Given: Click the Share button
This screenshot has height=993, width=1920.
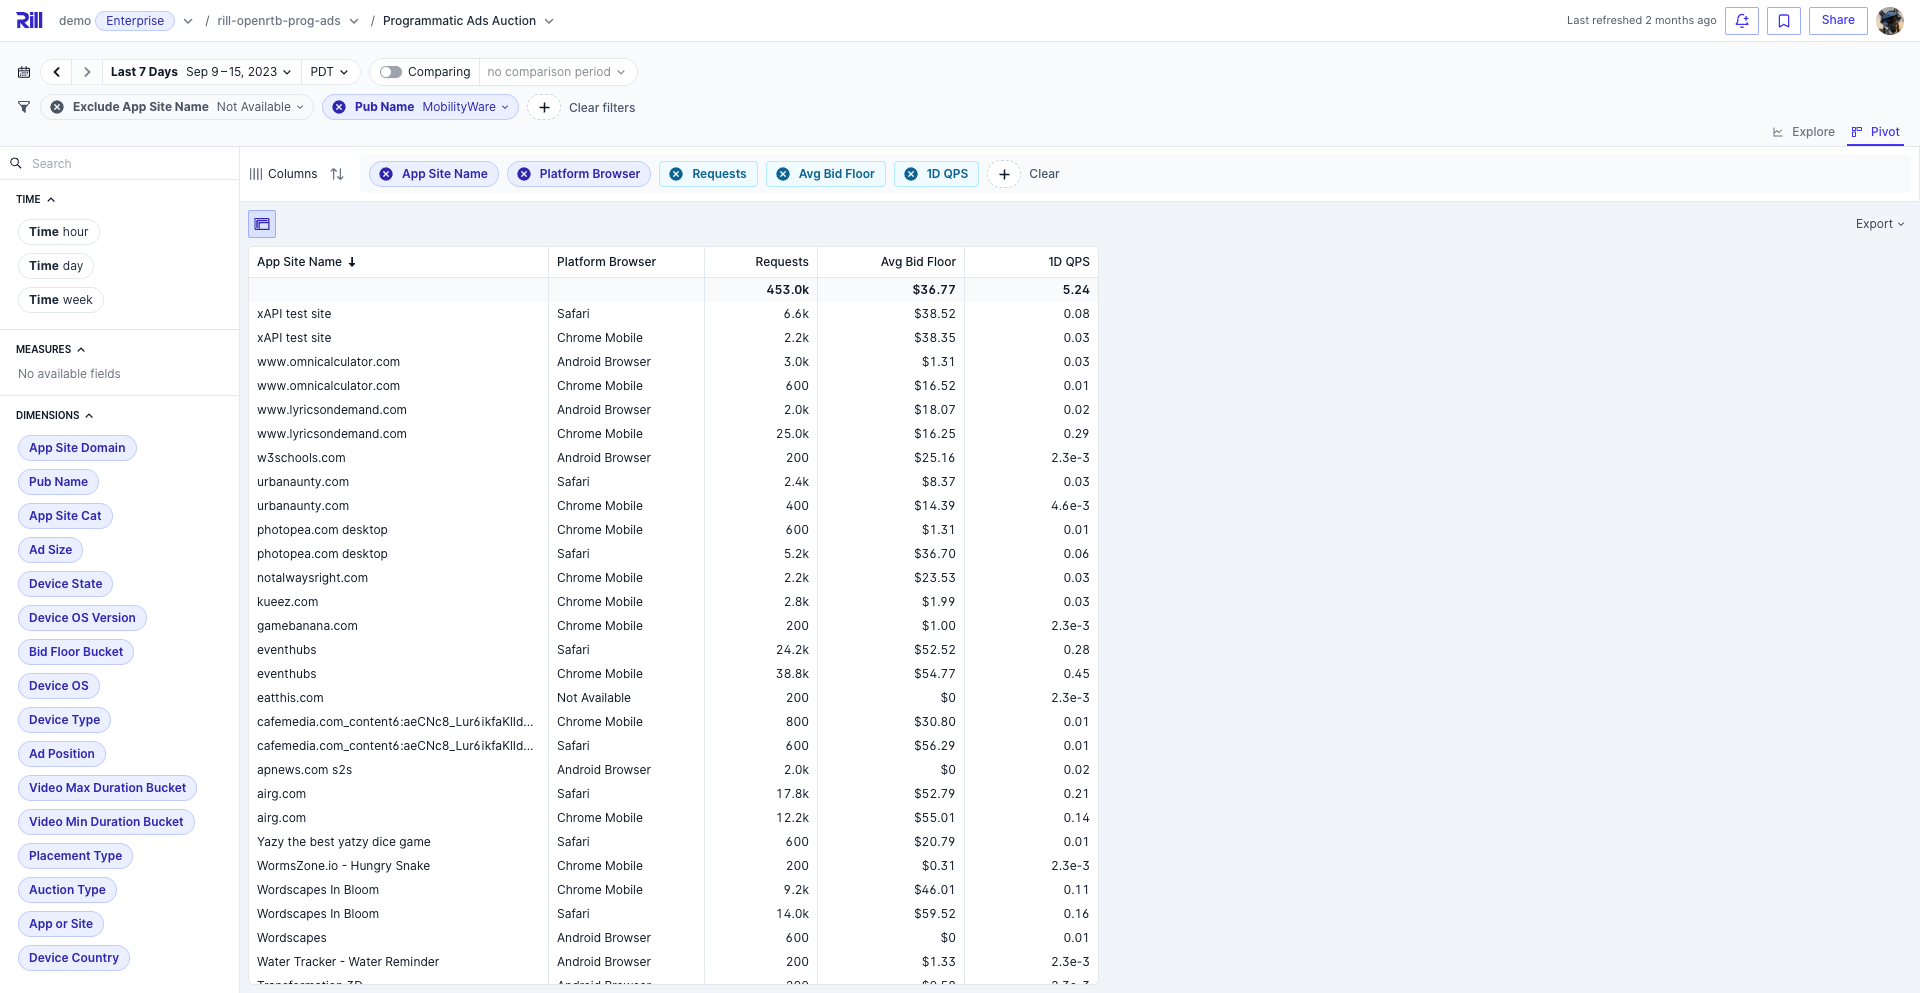Looking at the screenshot, I should [1837, 21].
